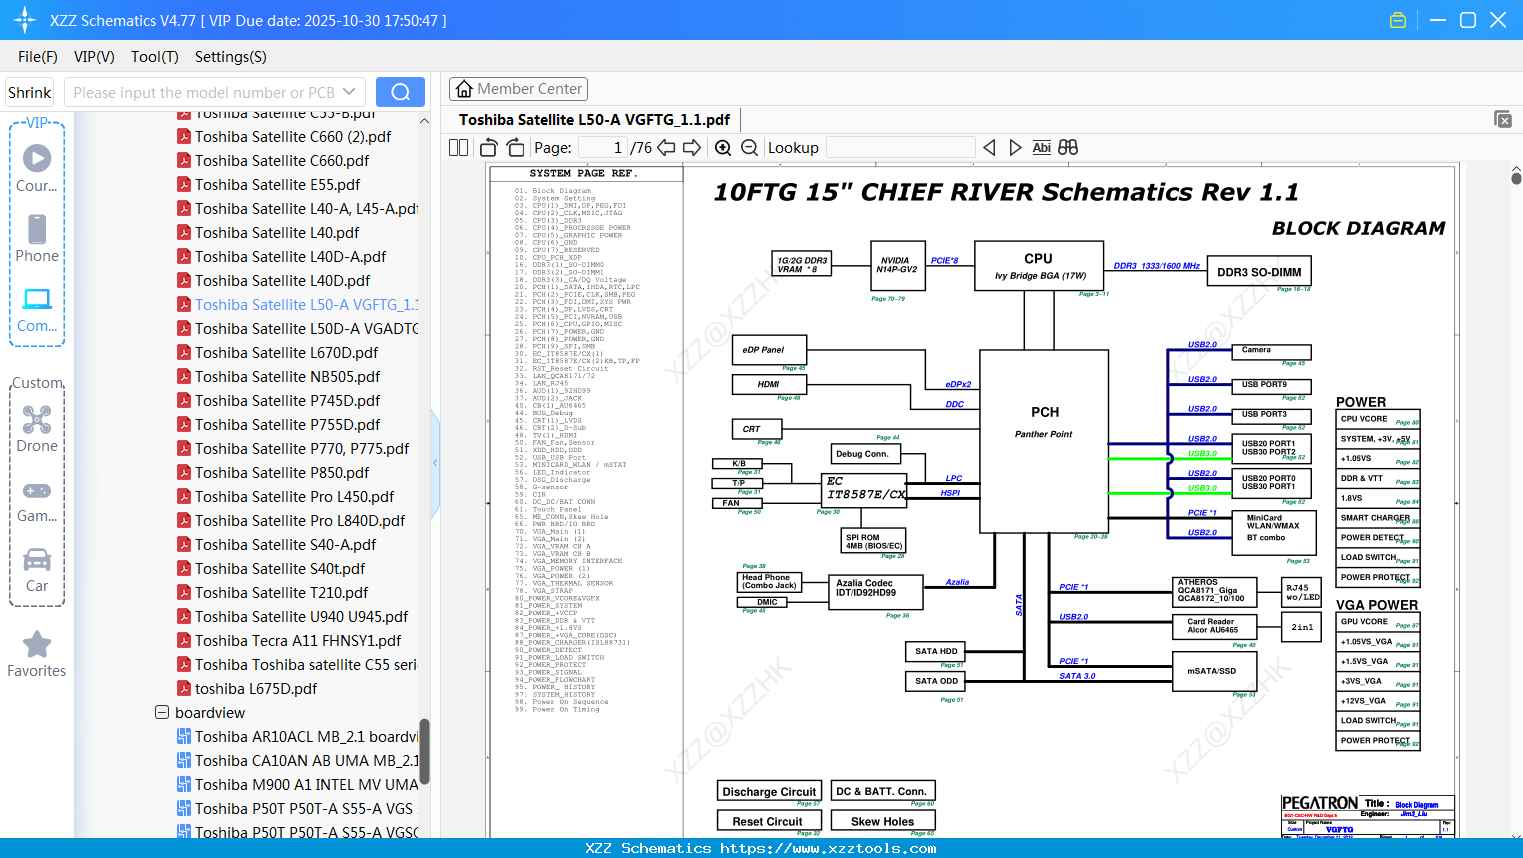The width and height of the screenshot is (1523, 858).
Task: Rotate the page counterclockwise
Action: pos(488,148)
